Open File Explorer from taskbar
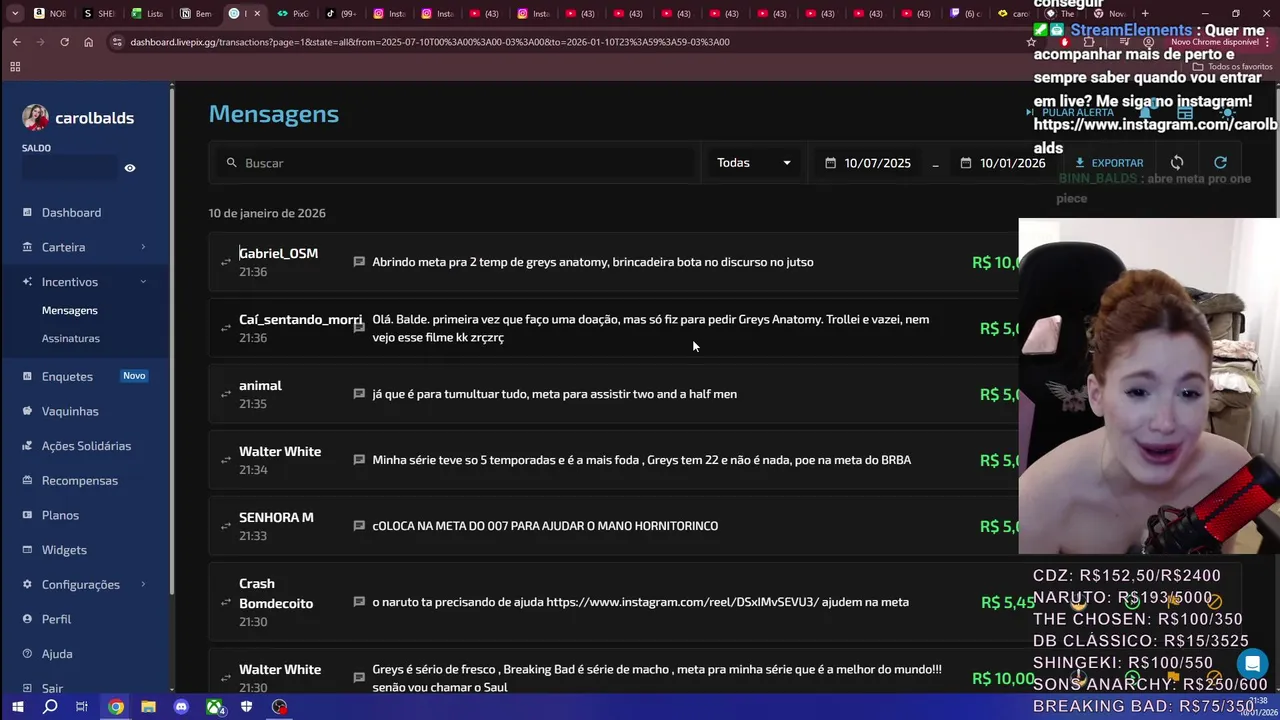 [148, 707]
